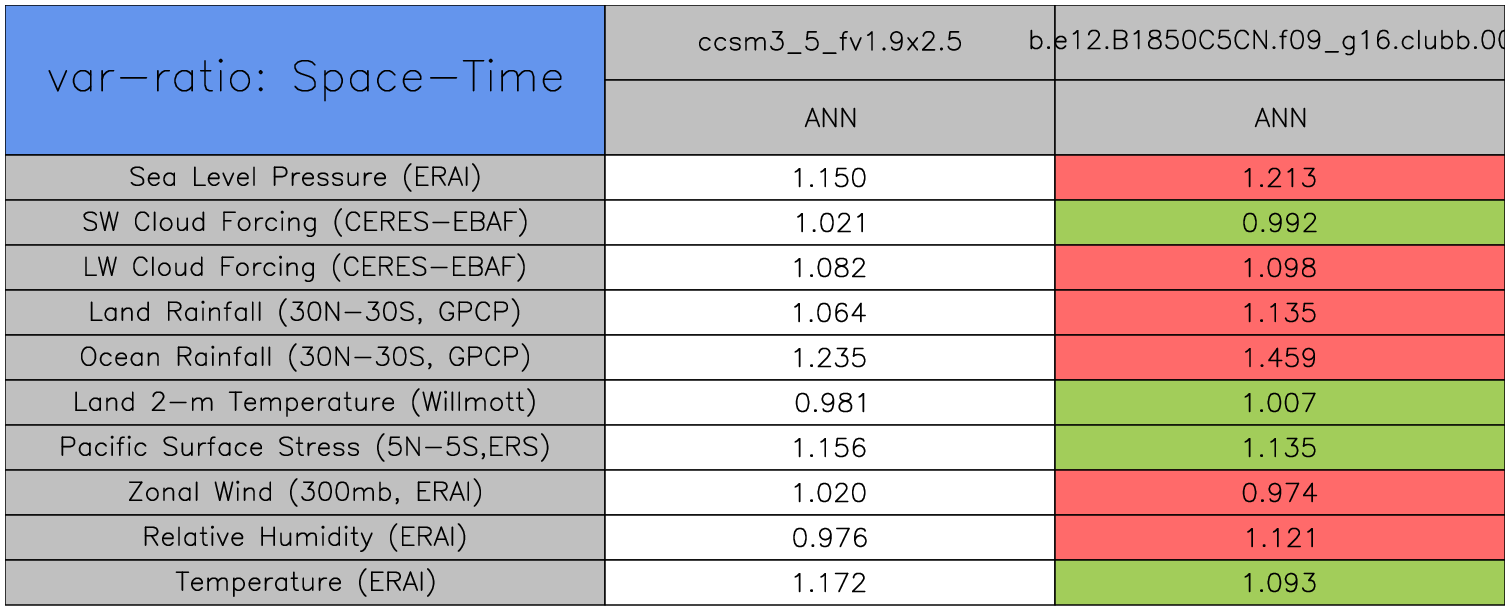1510x611 pixels.
Task: Select LW Cloud Forcing (CERES-EBAF) row label
Action: point(305,268)
